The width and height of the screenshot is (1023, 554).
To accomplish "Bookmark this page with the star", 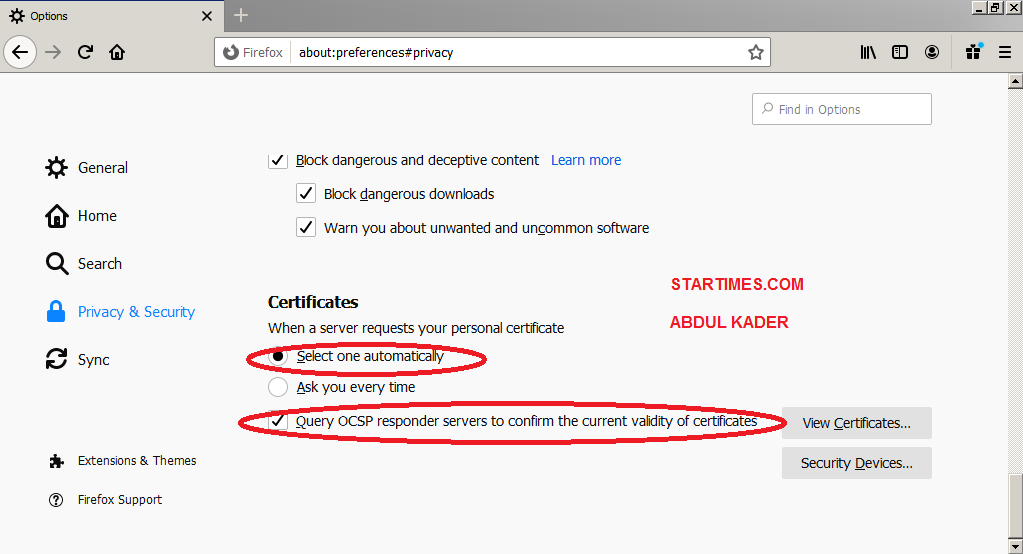I will (756, 52).
